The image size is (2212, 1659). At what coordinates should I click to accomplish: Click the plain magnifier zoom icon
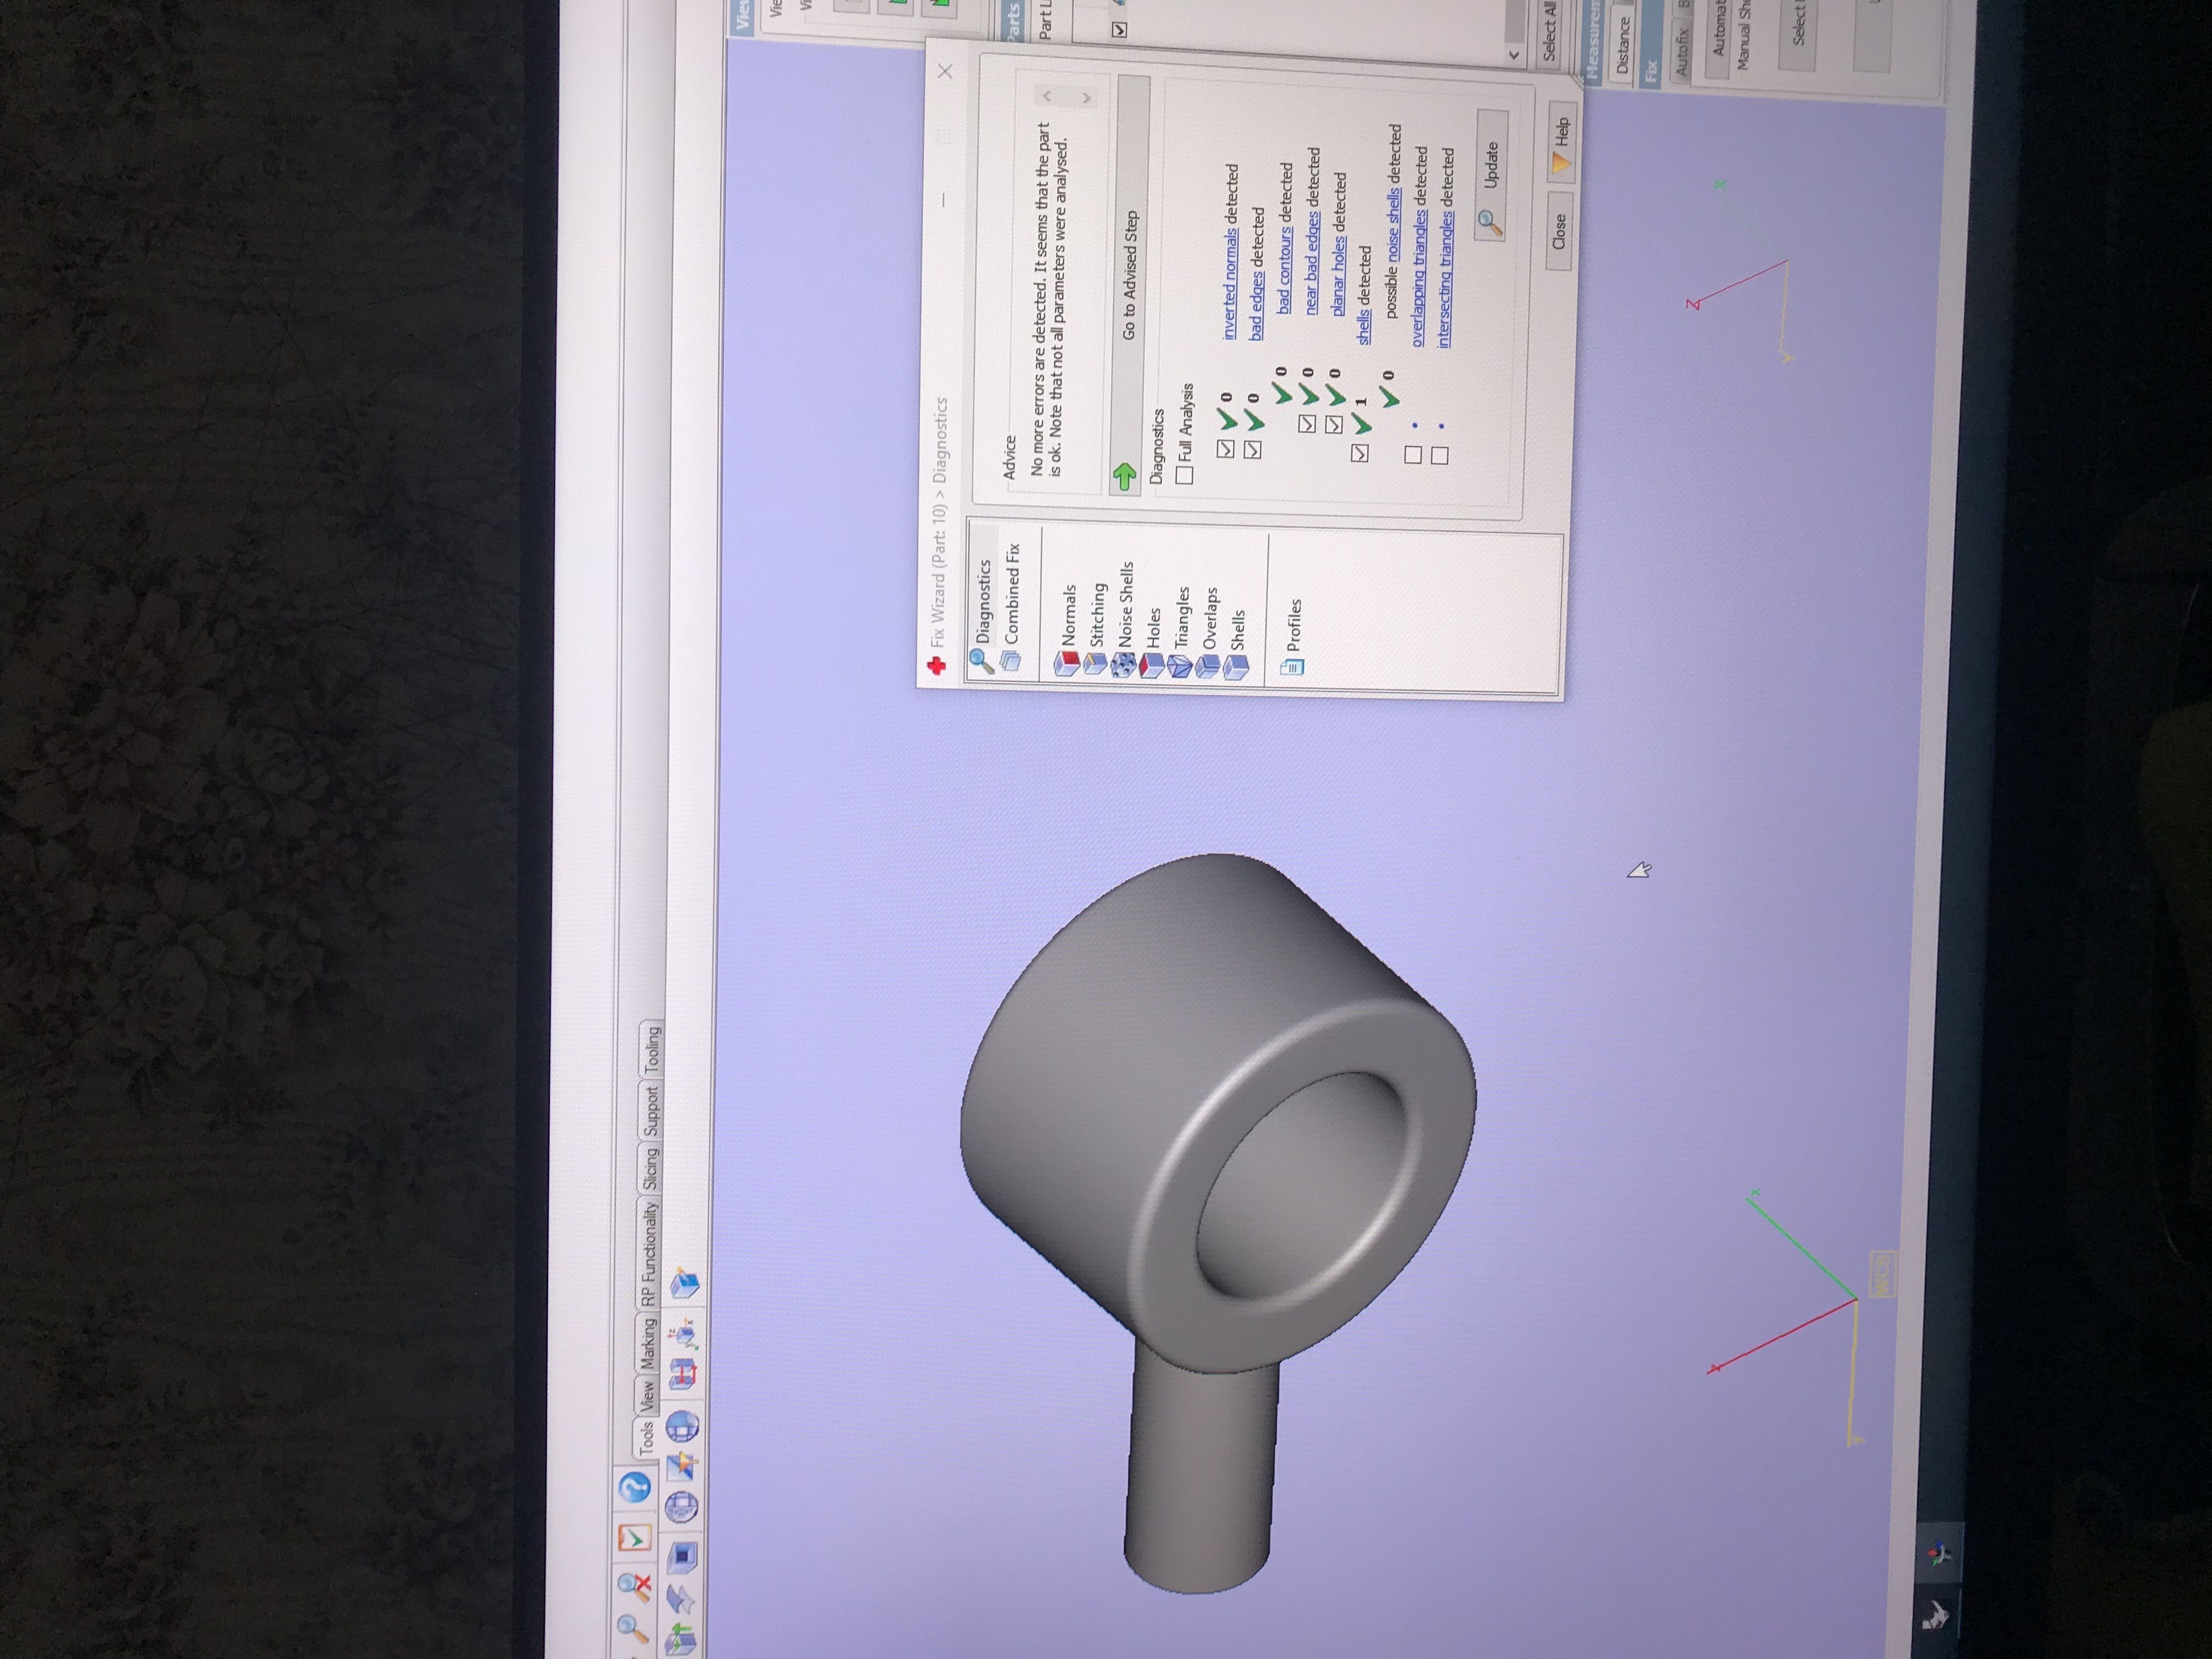tap(633, 1628)
